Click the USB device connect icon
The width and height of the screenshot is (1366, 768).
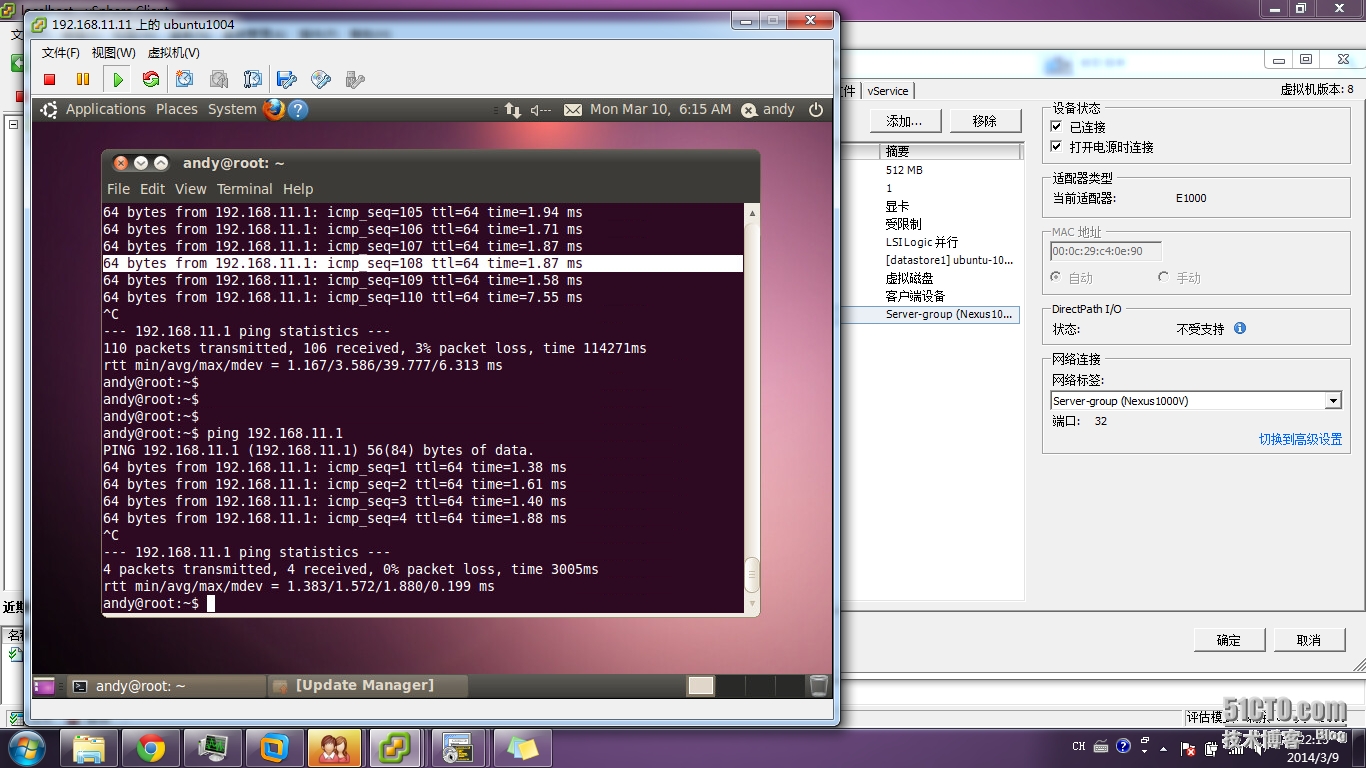click(354, 79)
